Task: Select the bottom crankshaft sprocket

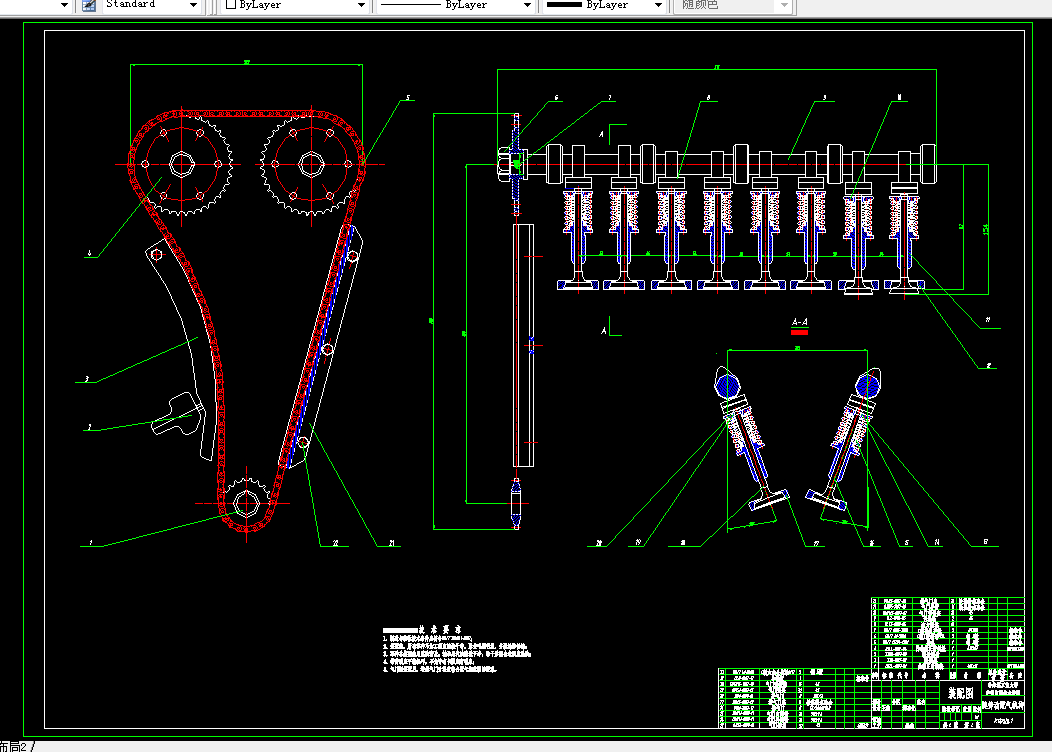Action: click(246, 503)
